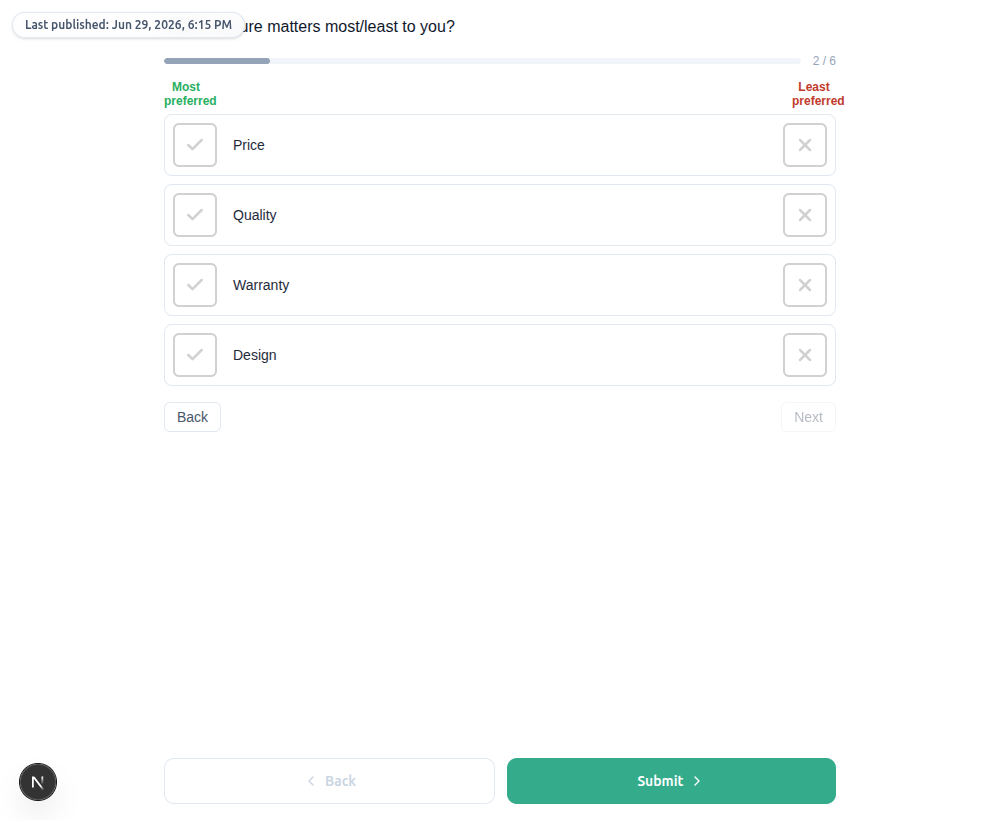Click the Next button below the options
The height and width of the screenshot is (820, 1000).
808,417
